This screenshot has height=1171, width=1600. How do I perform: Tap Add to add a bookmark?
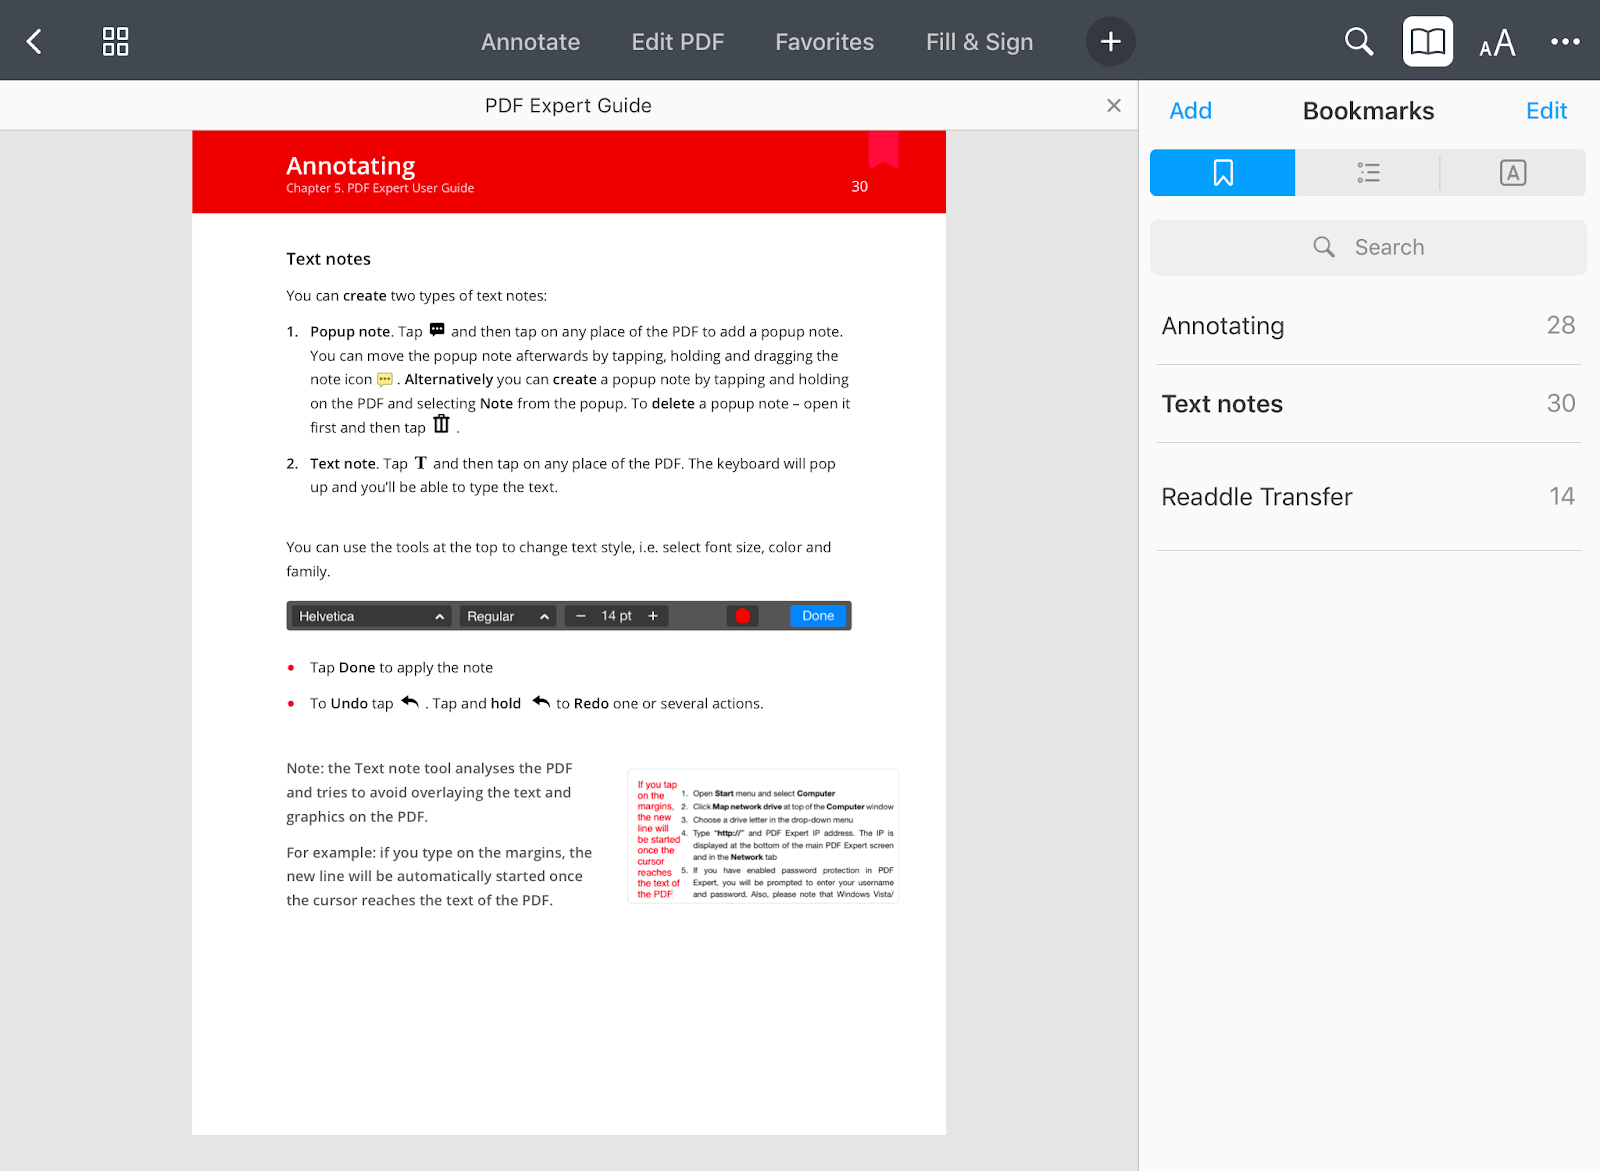1190,111
